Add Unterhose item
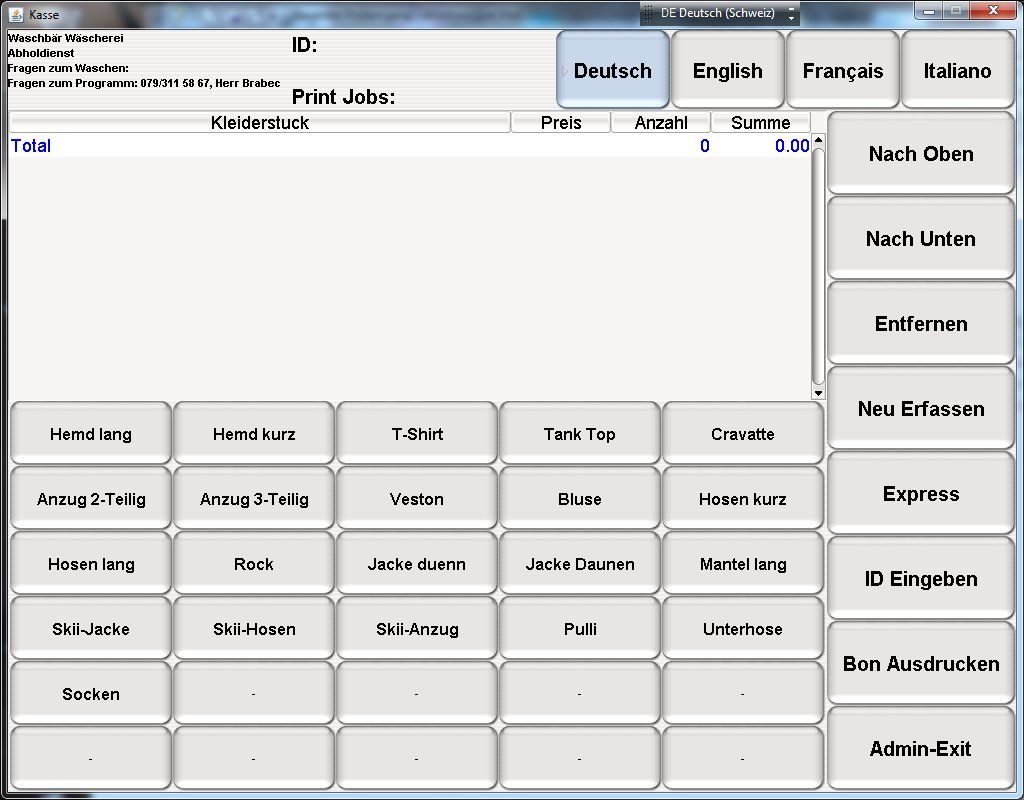 pyautogui.click(x=743, y=629)
